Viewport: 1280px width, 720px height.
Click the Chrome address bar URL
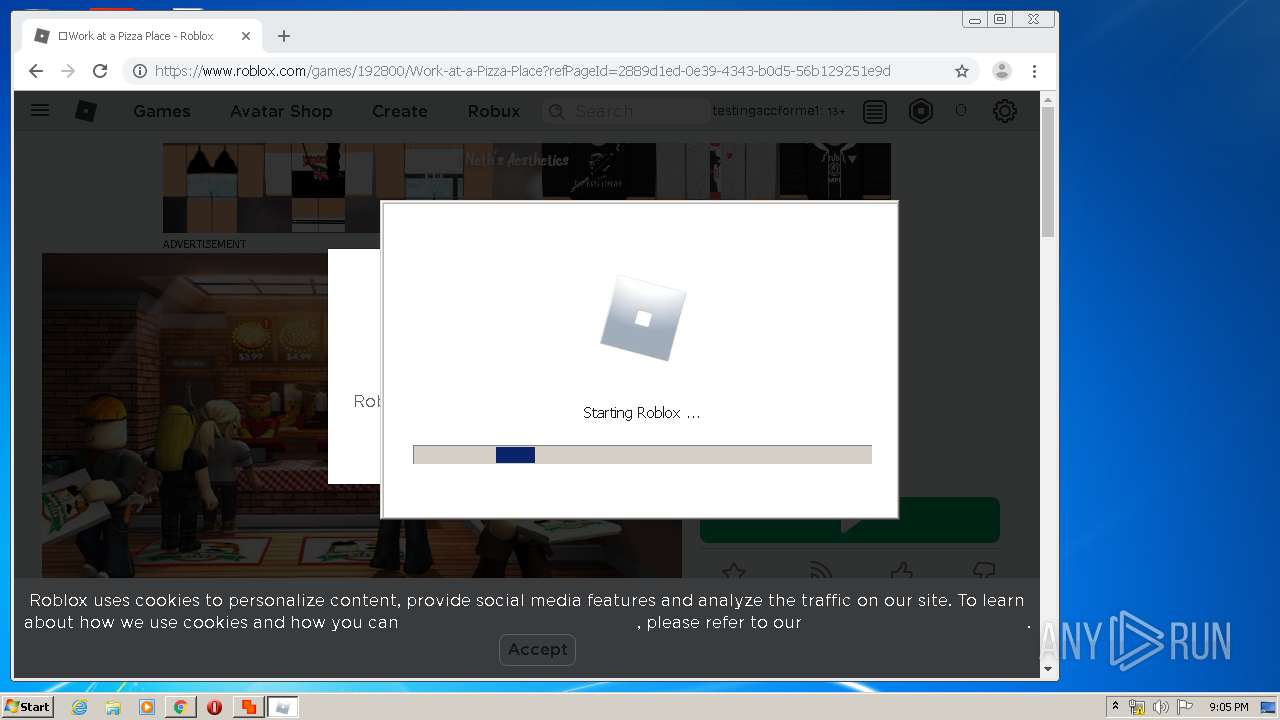tap(522, 71)
